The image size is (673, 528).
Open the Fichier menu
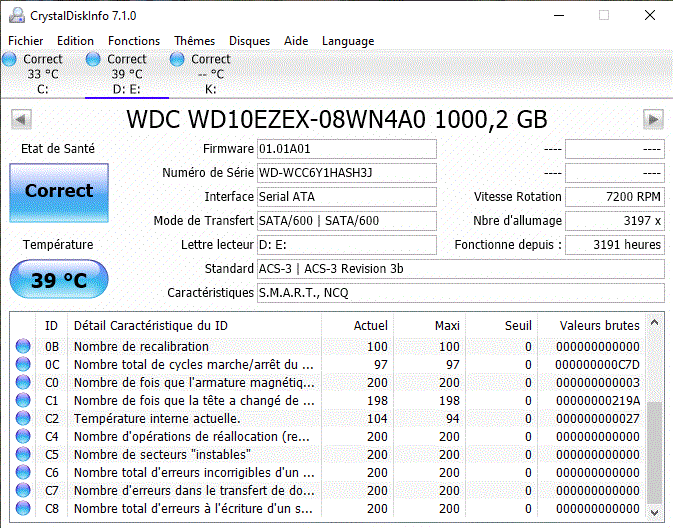click(26, 41)
